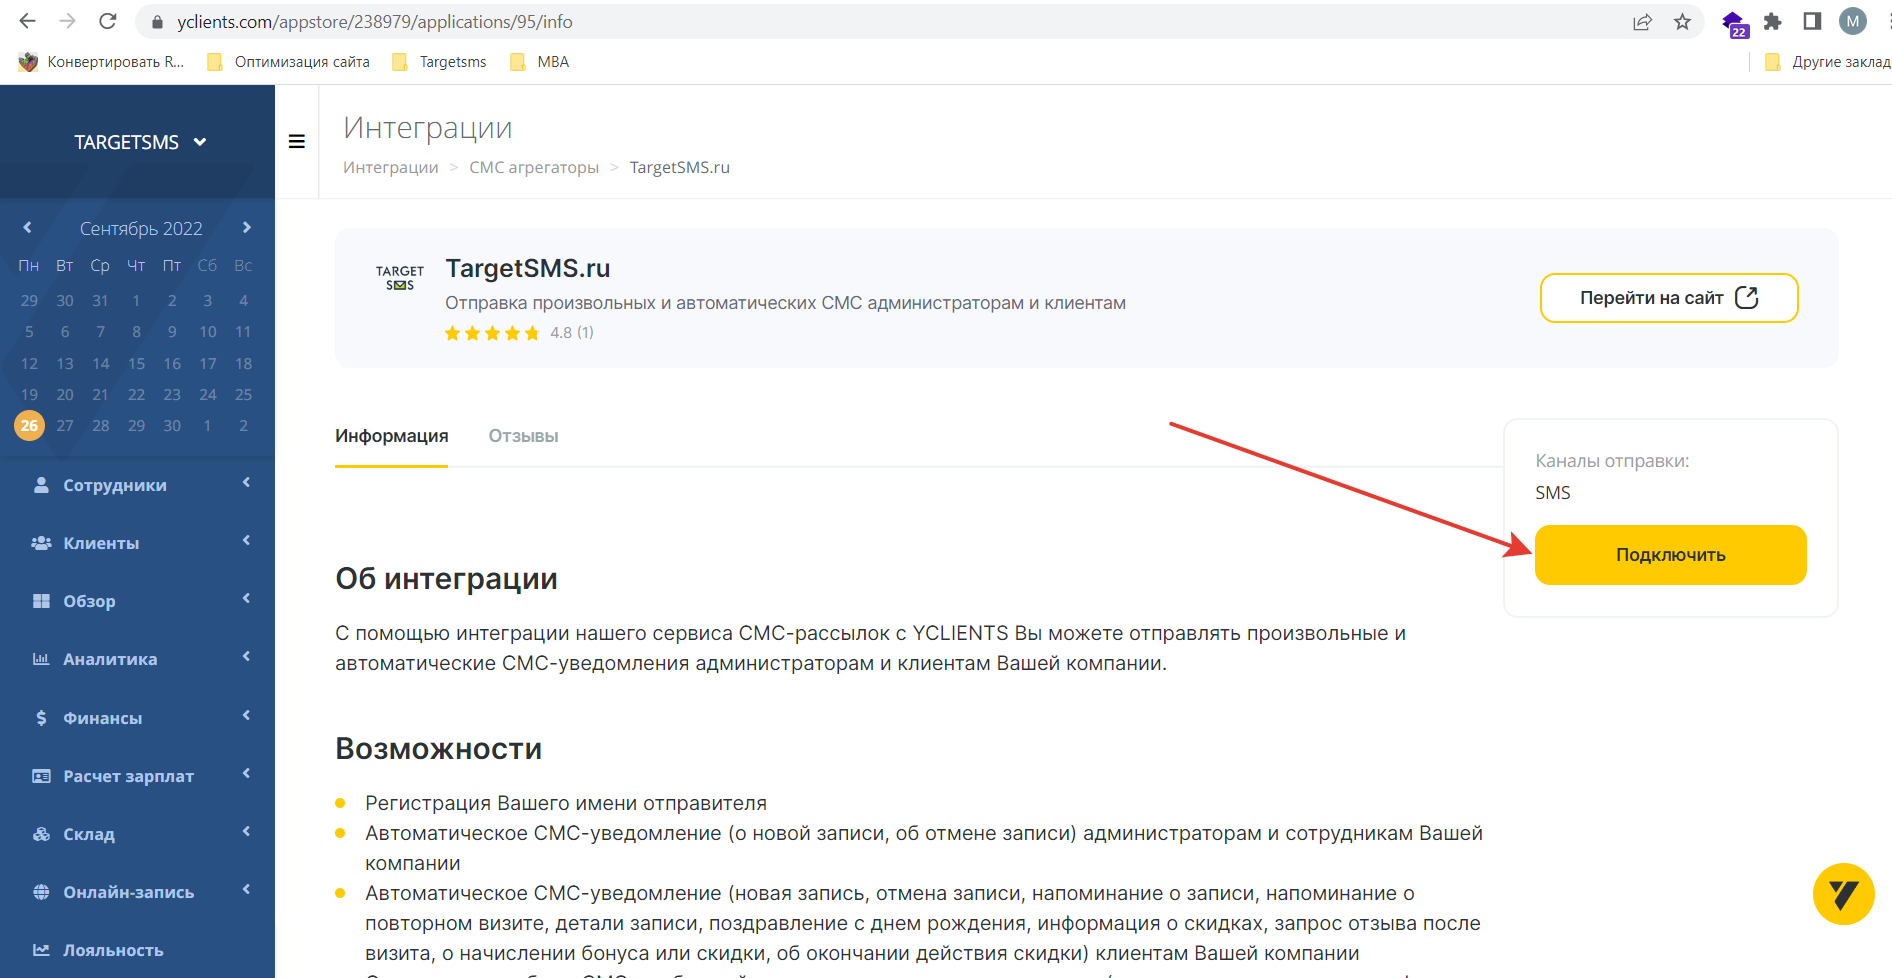Expand the Расчет зарплат menu chevron
The height and width of the screenshot is (978, 1892).
click(246, 774)
